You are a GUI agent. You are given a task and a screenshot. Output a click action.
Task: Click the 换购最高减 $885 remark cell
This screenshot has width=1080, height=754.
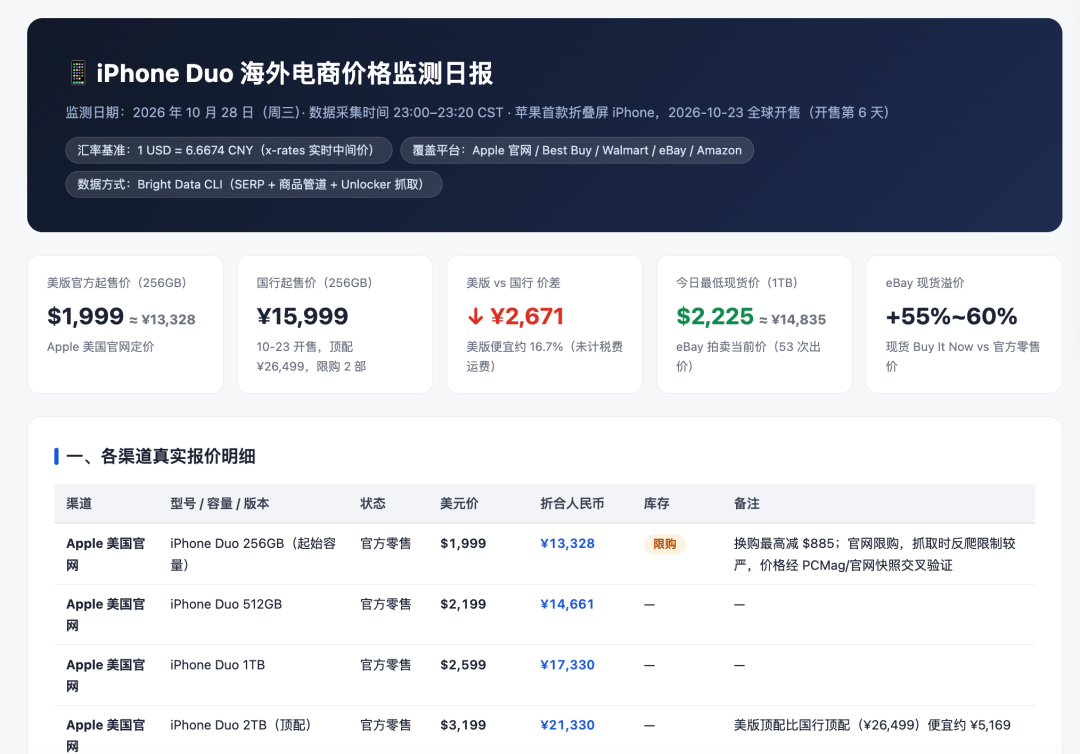(x=875, y=554)
